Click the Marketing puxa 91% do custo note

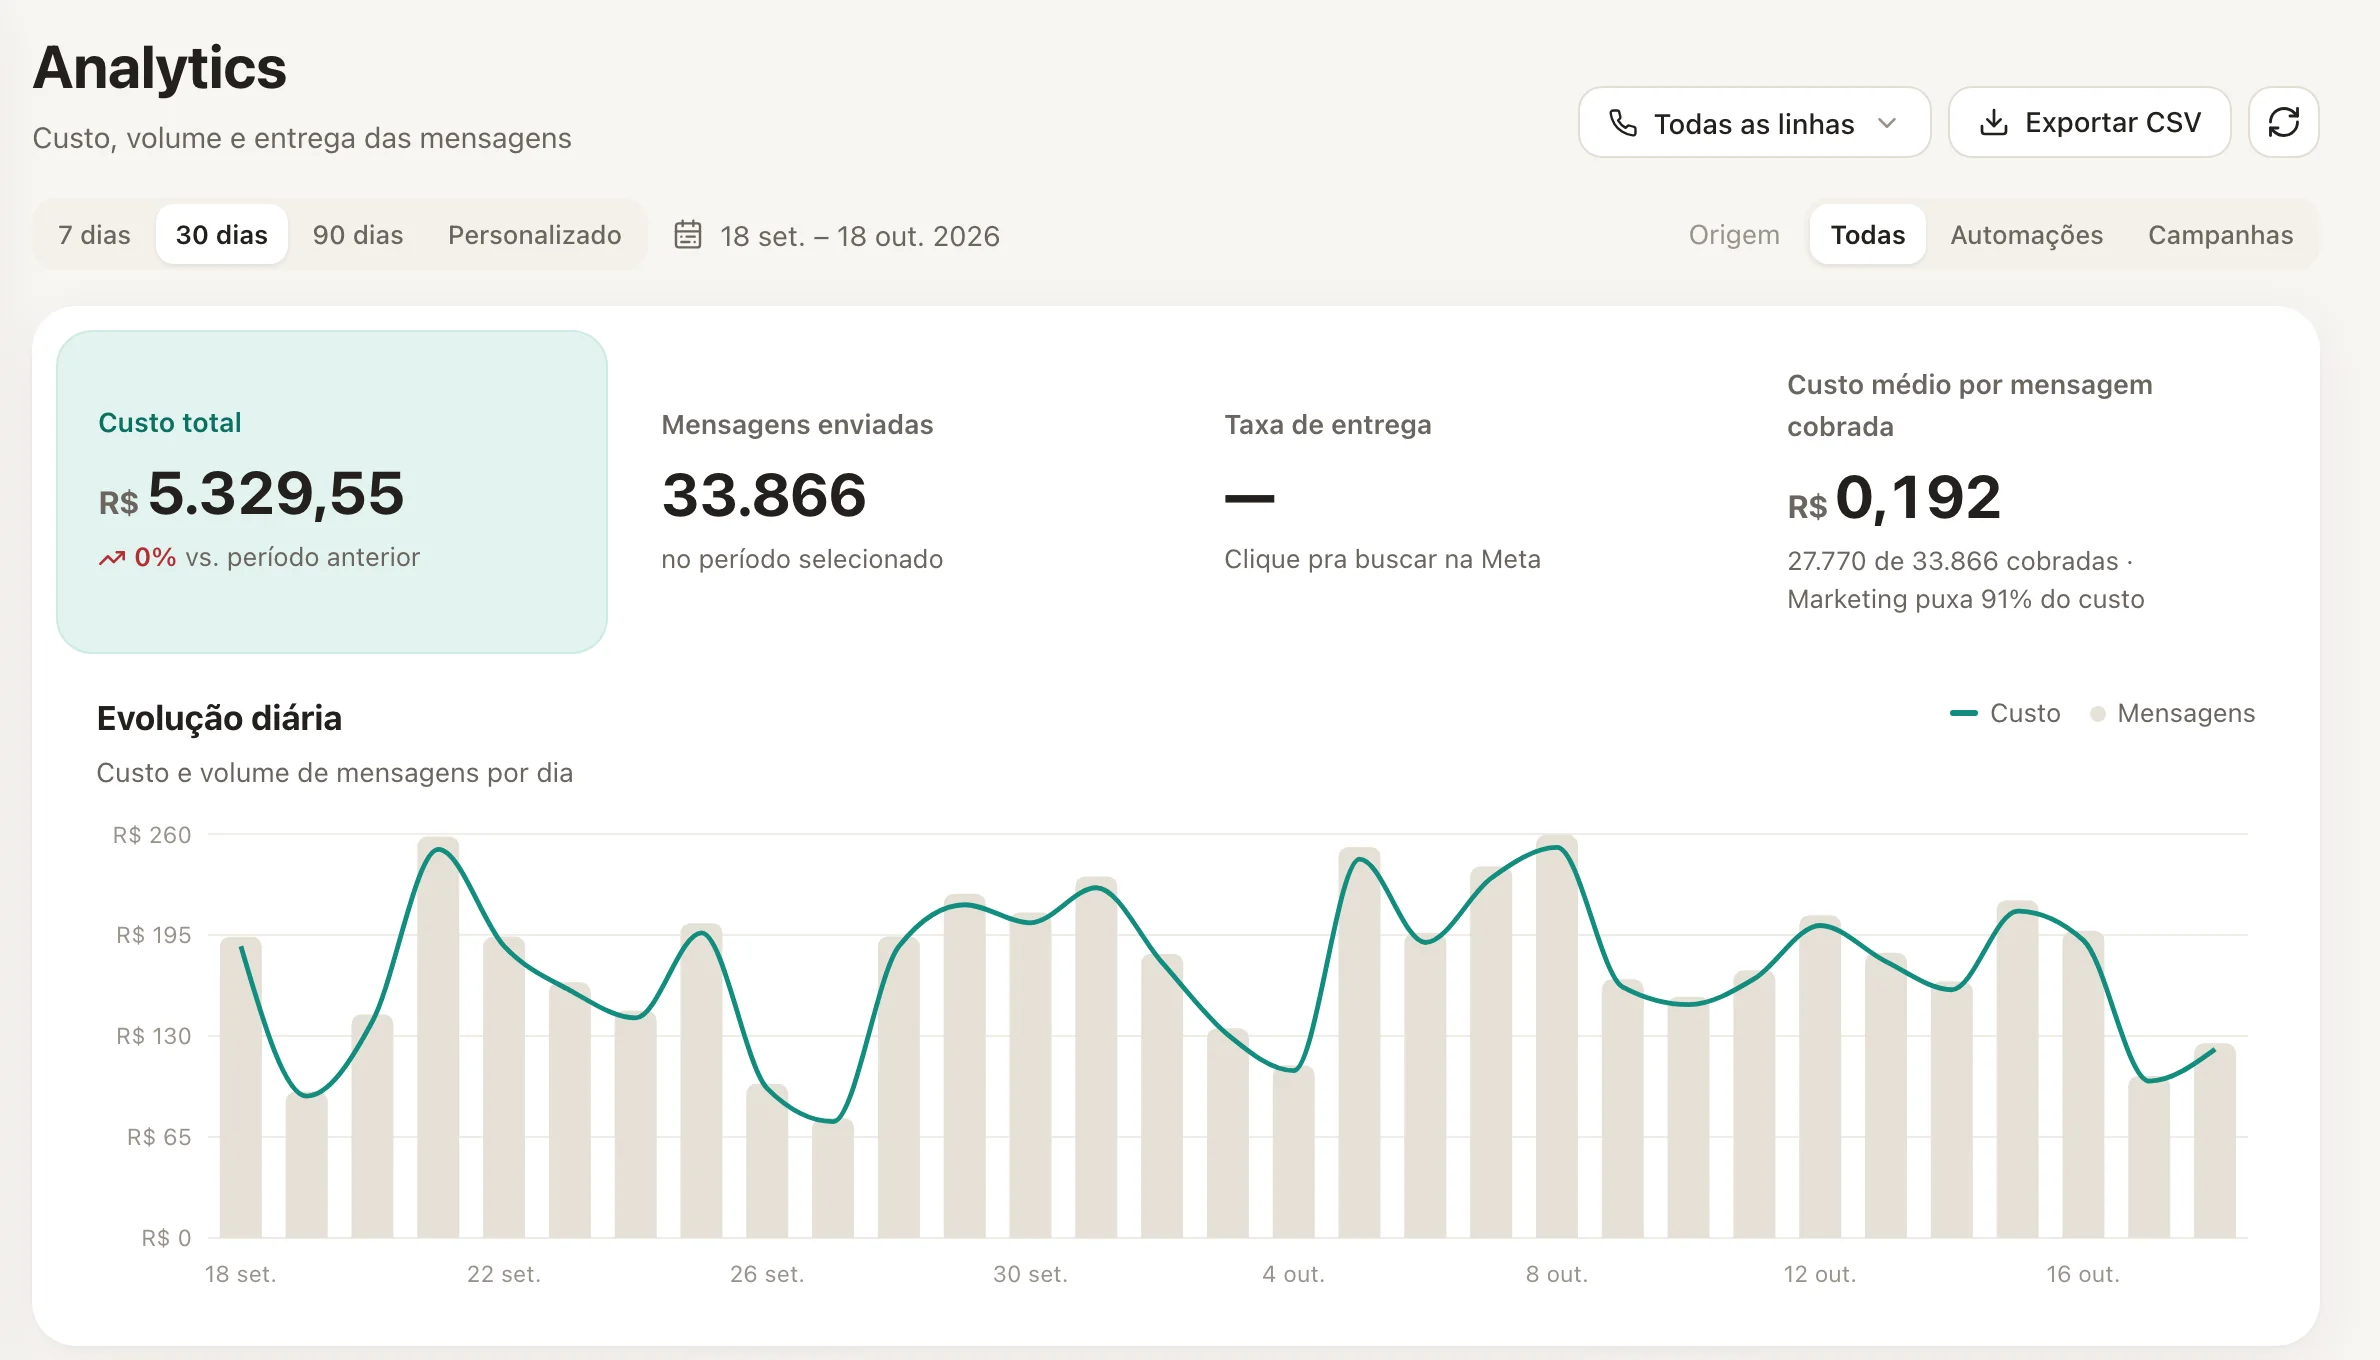pos(1966,599)
